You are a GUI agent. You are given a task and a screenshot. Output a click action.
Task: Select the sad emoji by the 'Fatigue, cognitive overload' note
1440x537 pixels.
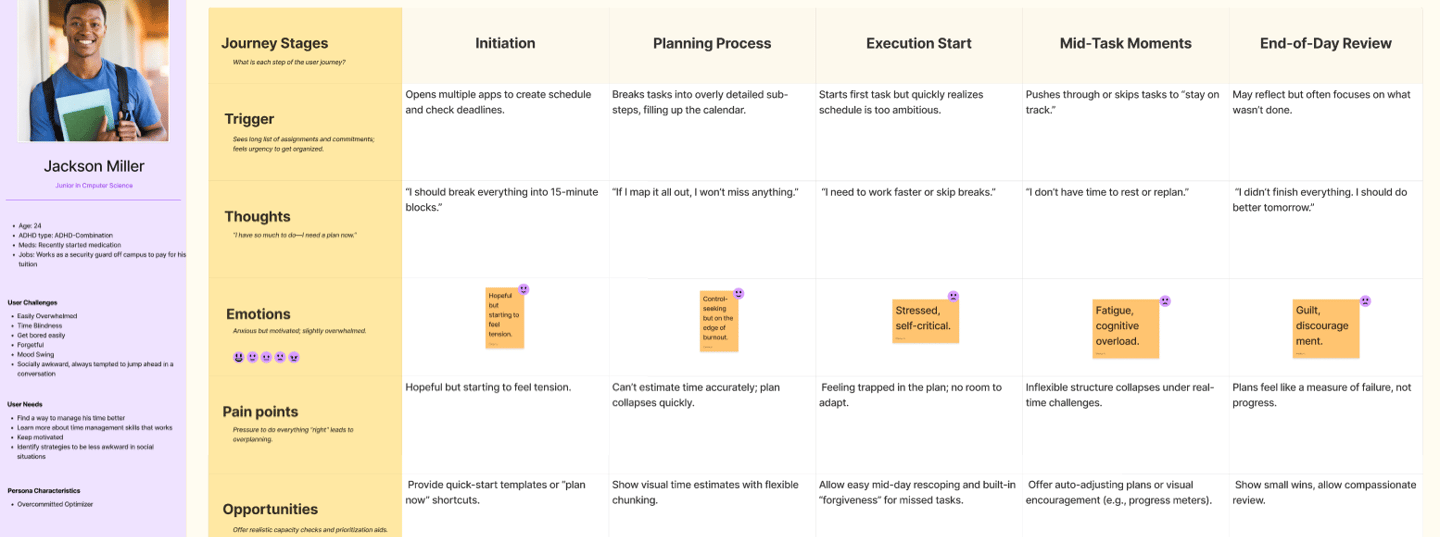coord(1165,300)
